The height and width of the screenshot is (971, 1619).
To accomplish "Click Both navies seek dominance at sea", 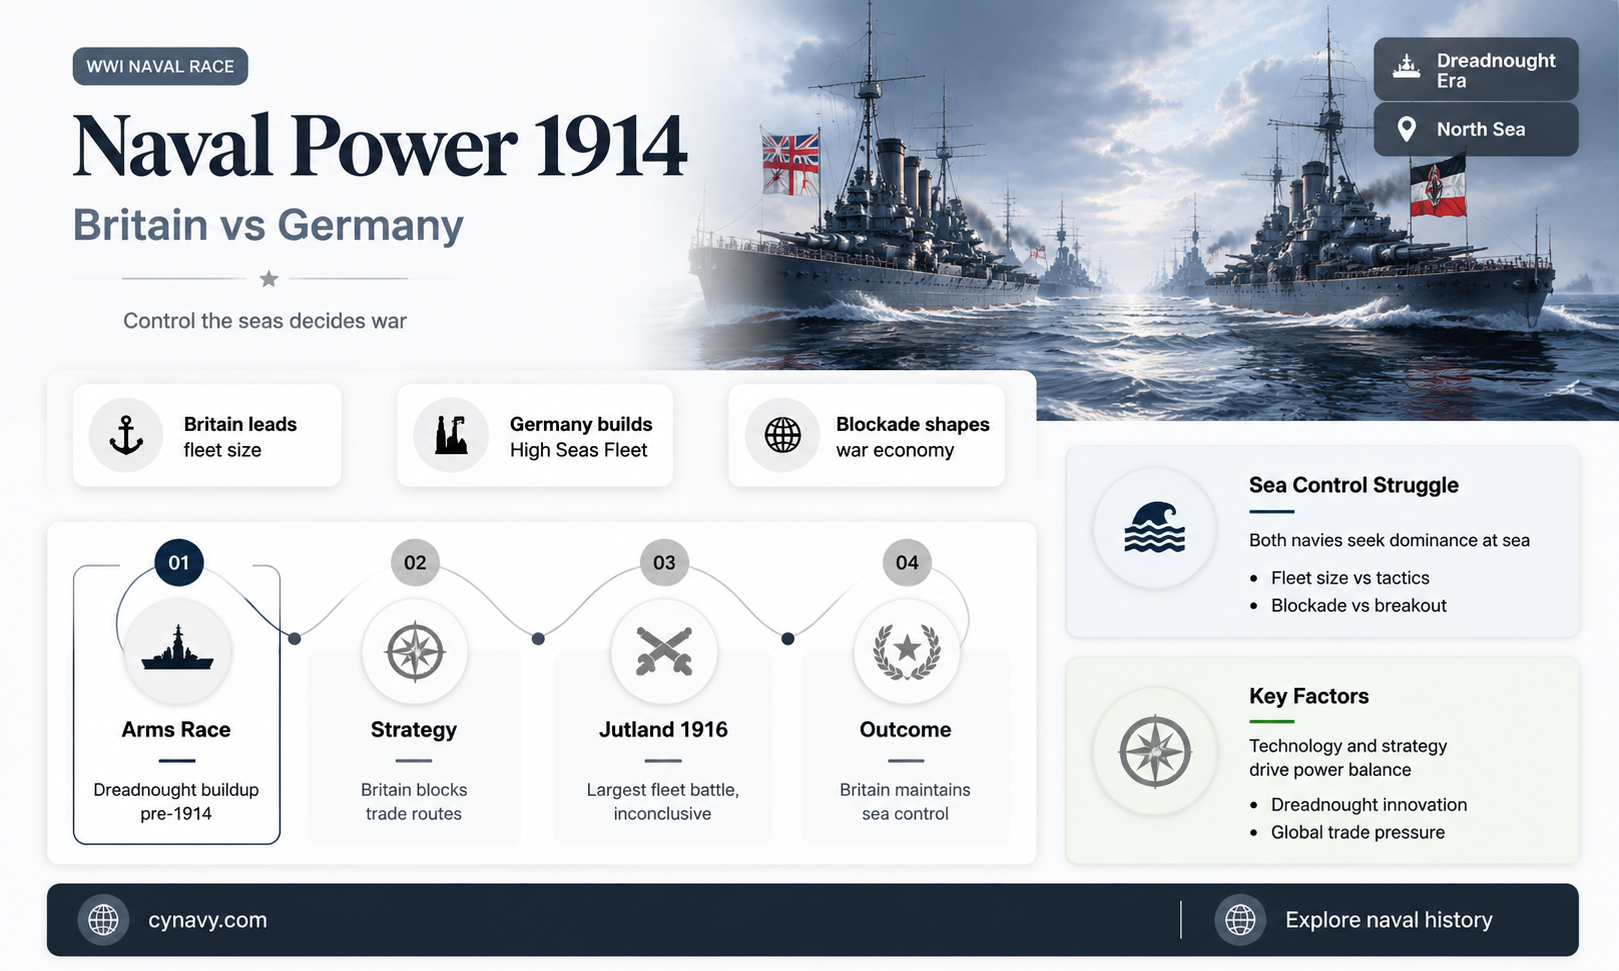I will [1389, 540].
